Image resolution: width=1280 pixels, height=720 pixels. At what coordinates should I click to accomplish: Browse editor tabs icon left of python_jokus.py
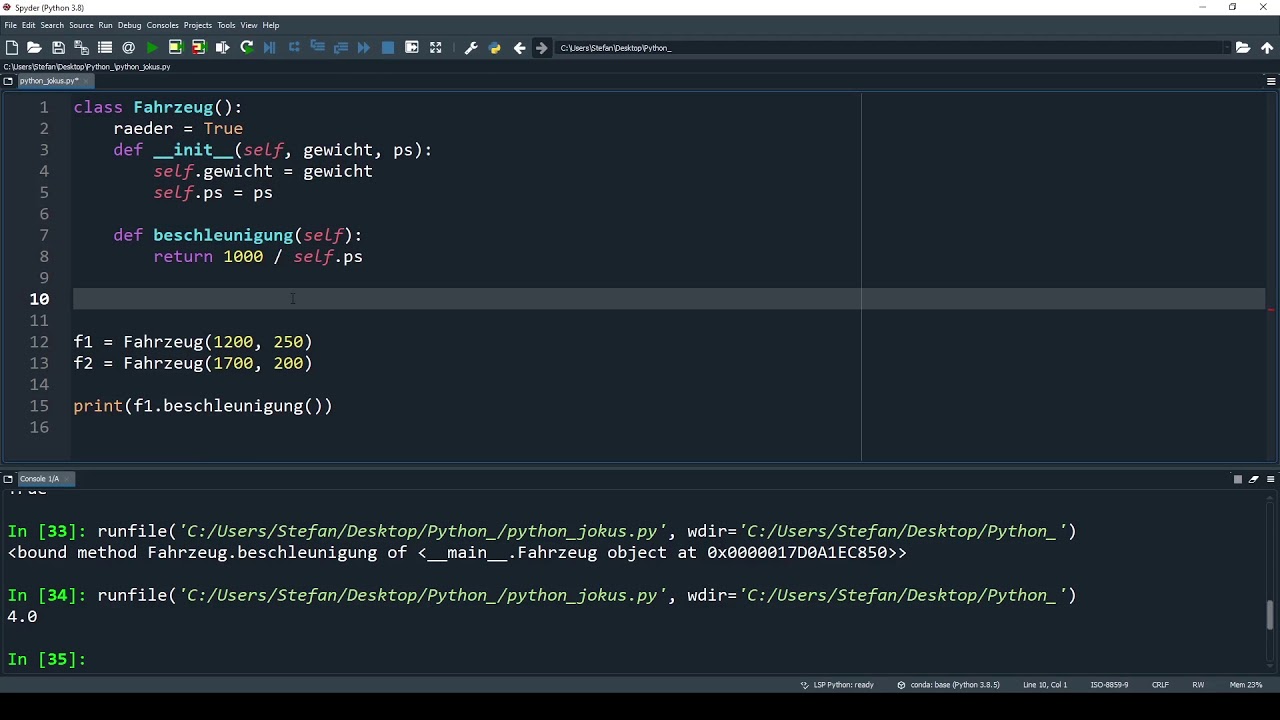point(8,81)
